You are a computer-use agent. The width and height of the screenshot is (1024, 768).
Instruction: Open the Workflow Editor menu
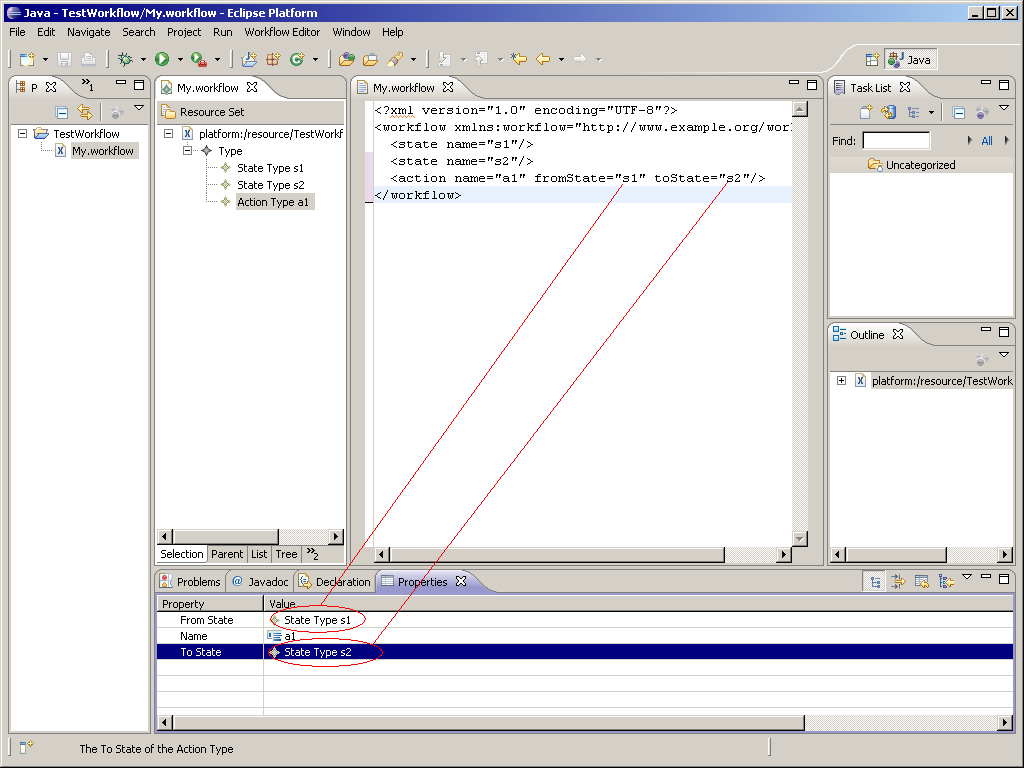282,32
